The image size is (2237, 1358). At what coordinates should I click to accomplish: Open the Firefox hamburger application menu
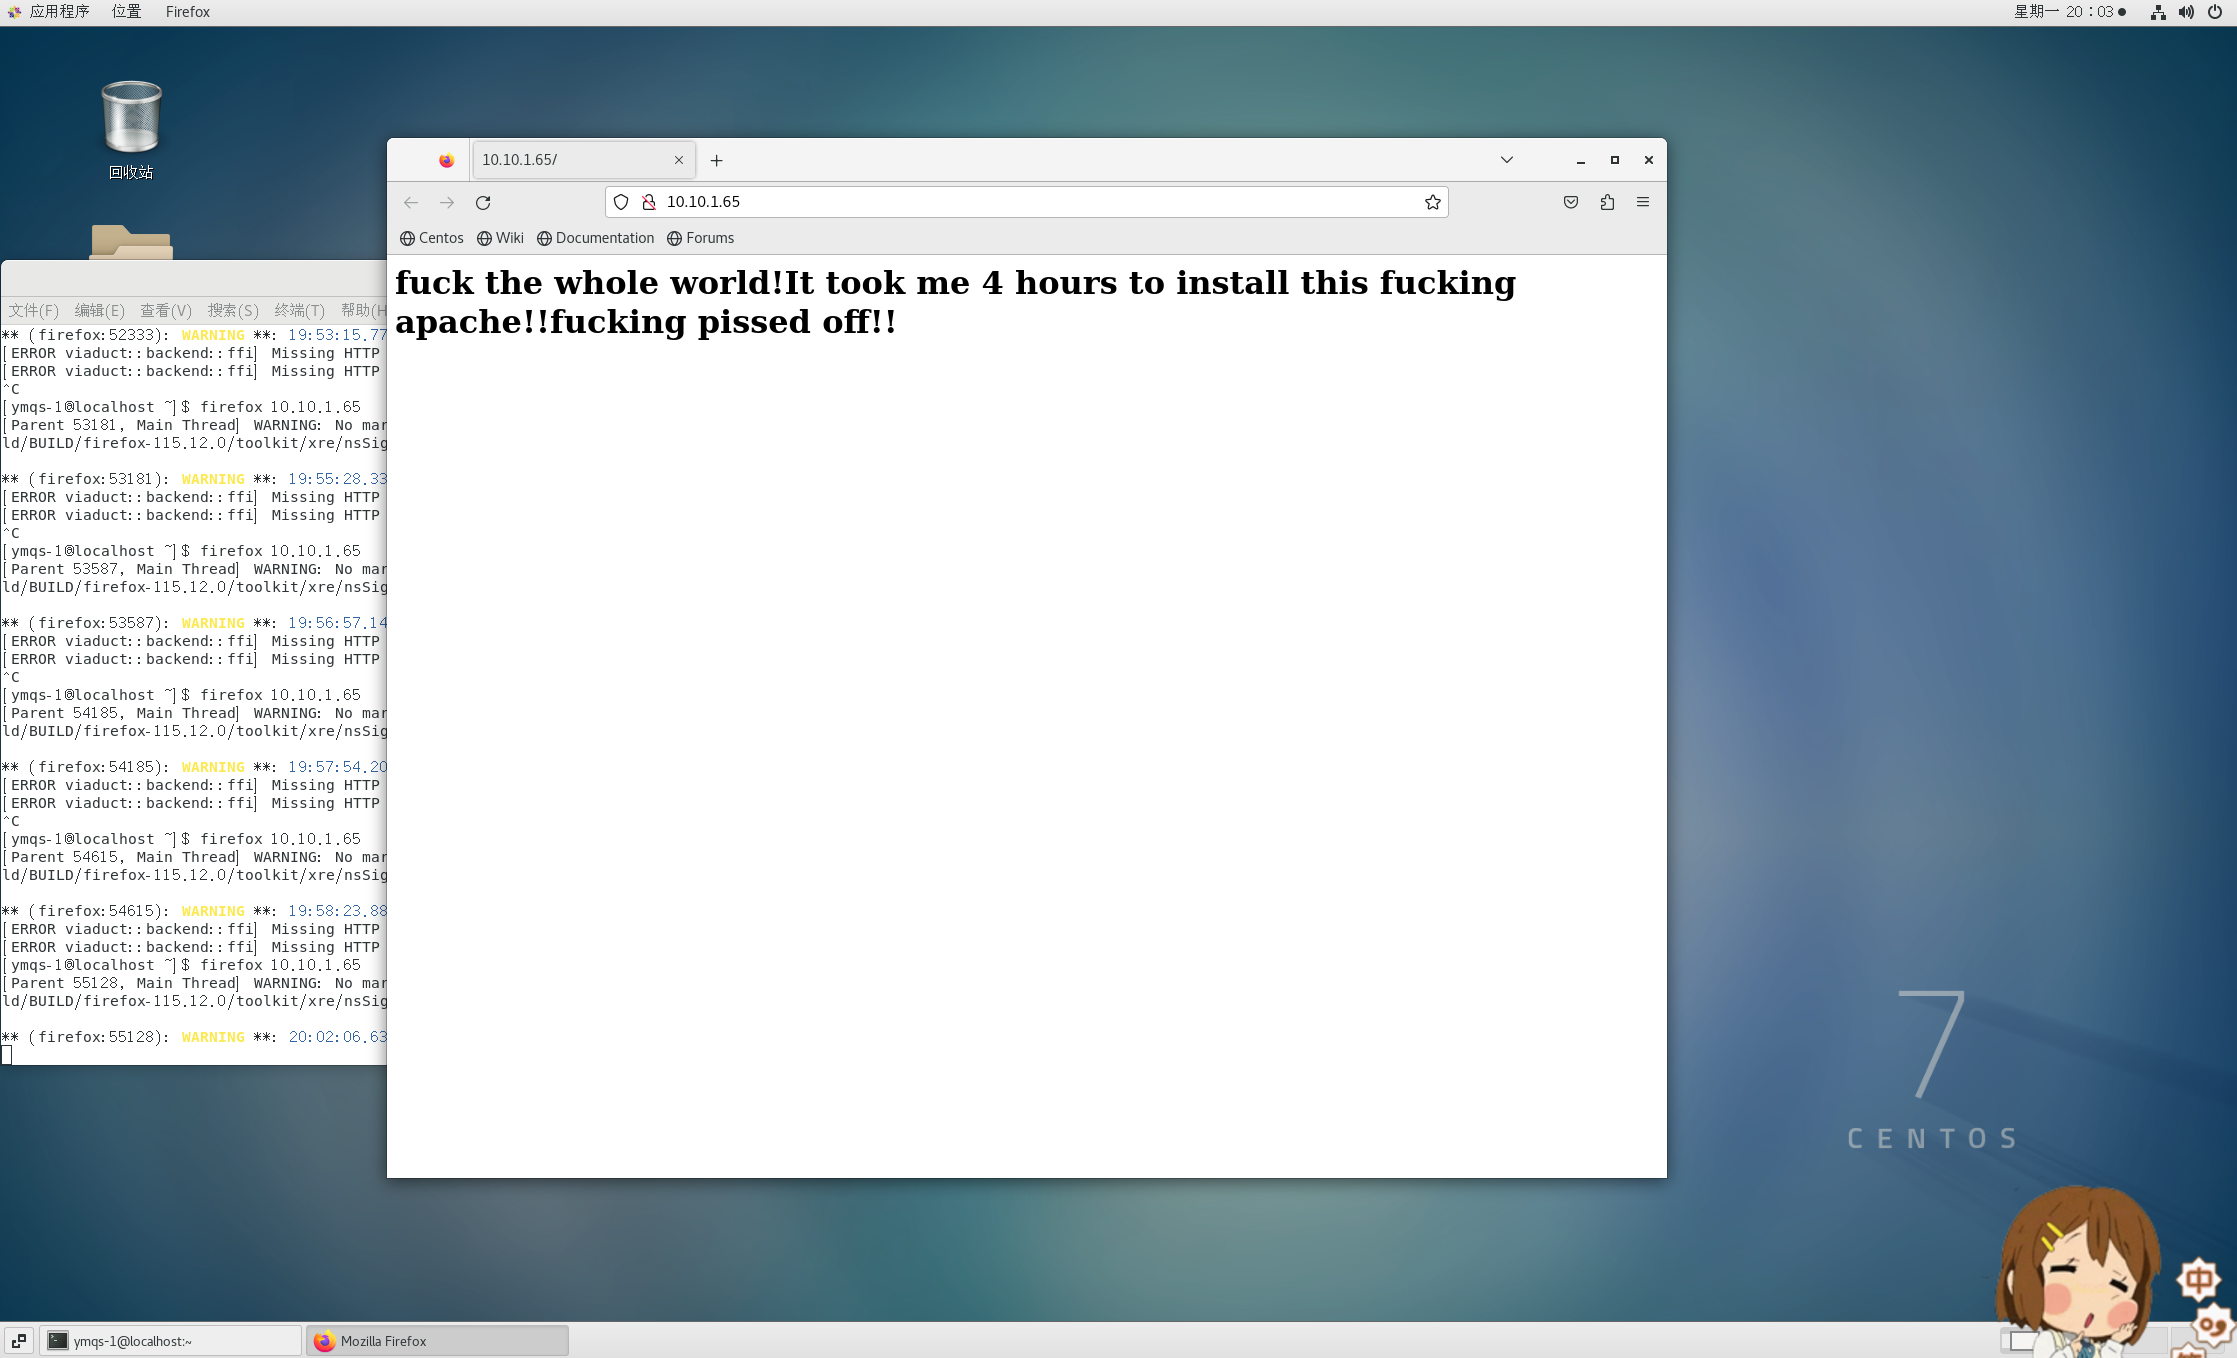[1642, 202]
